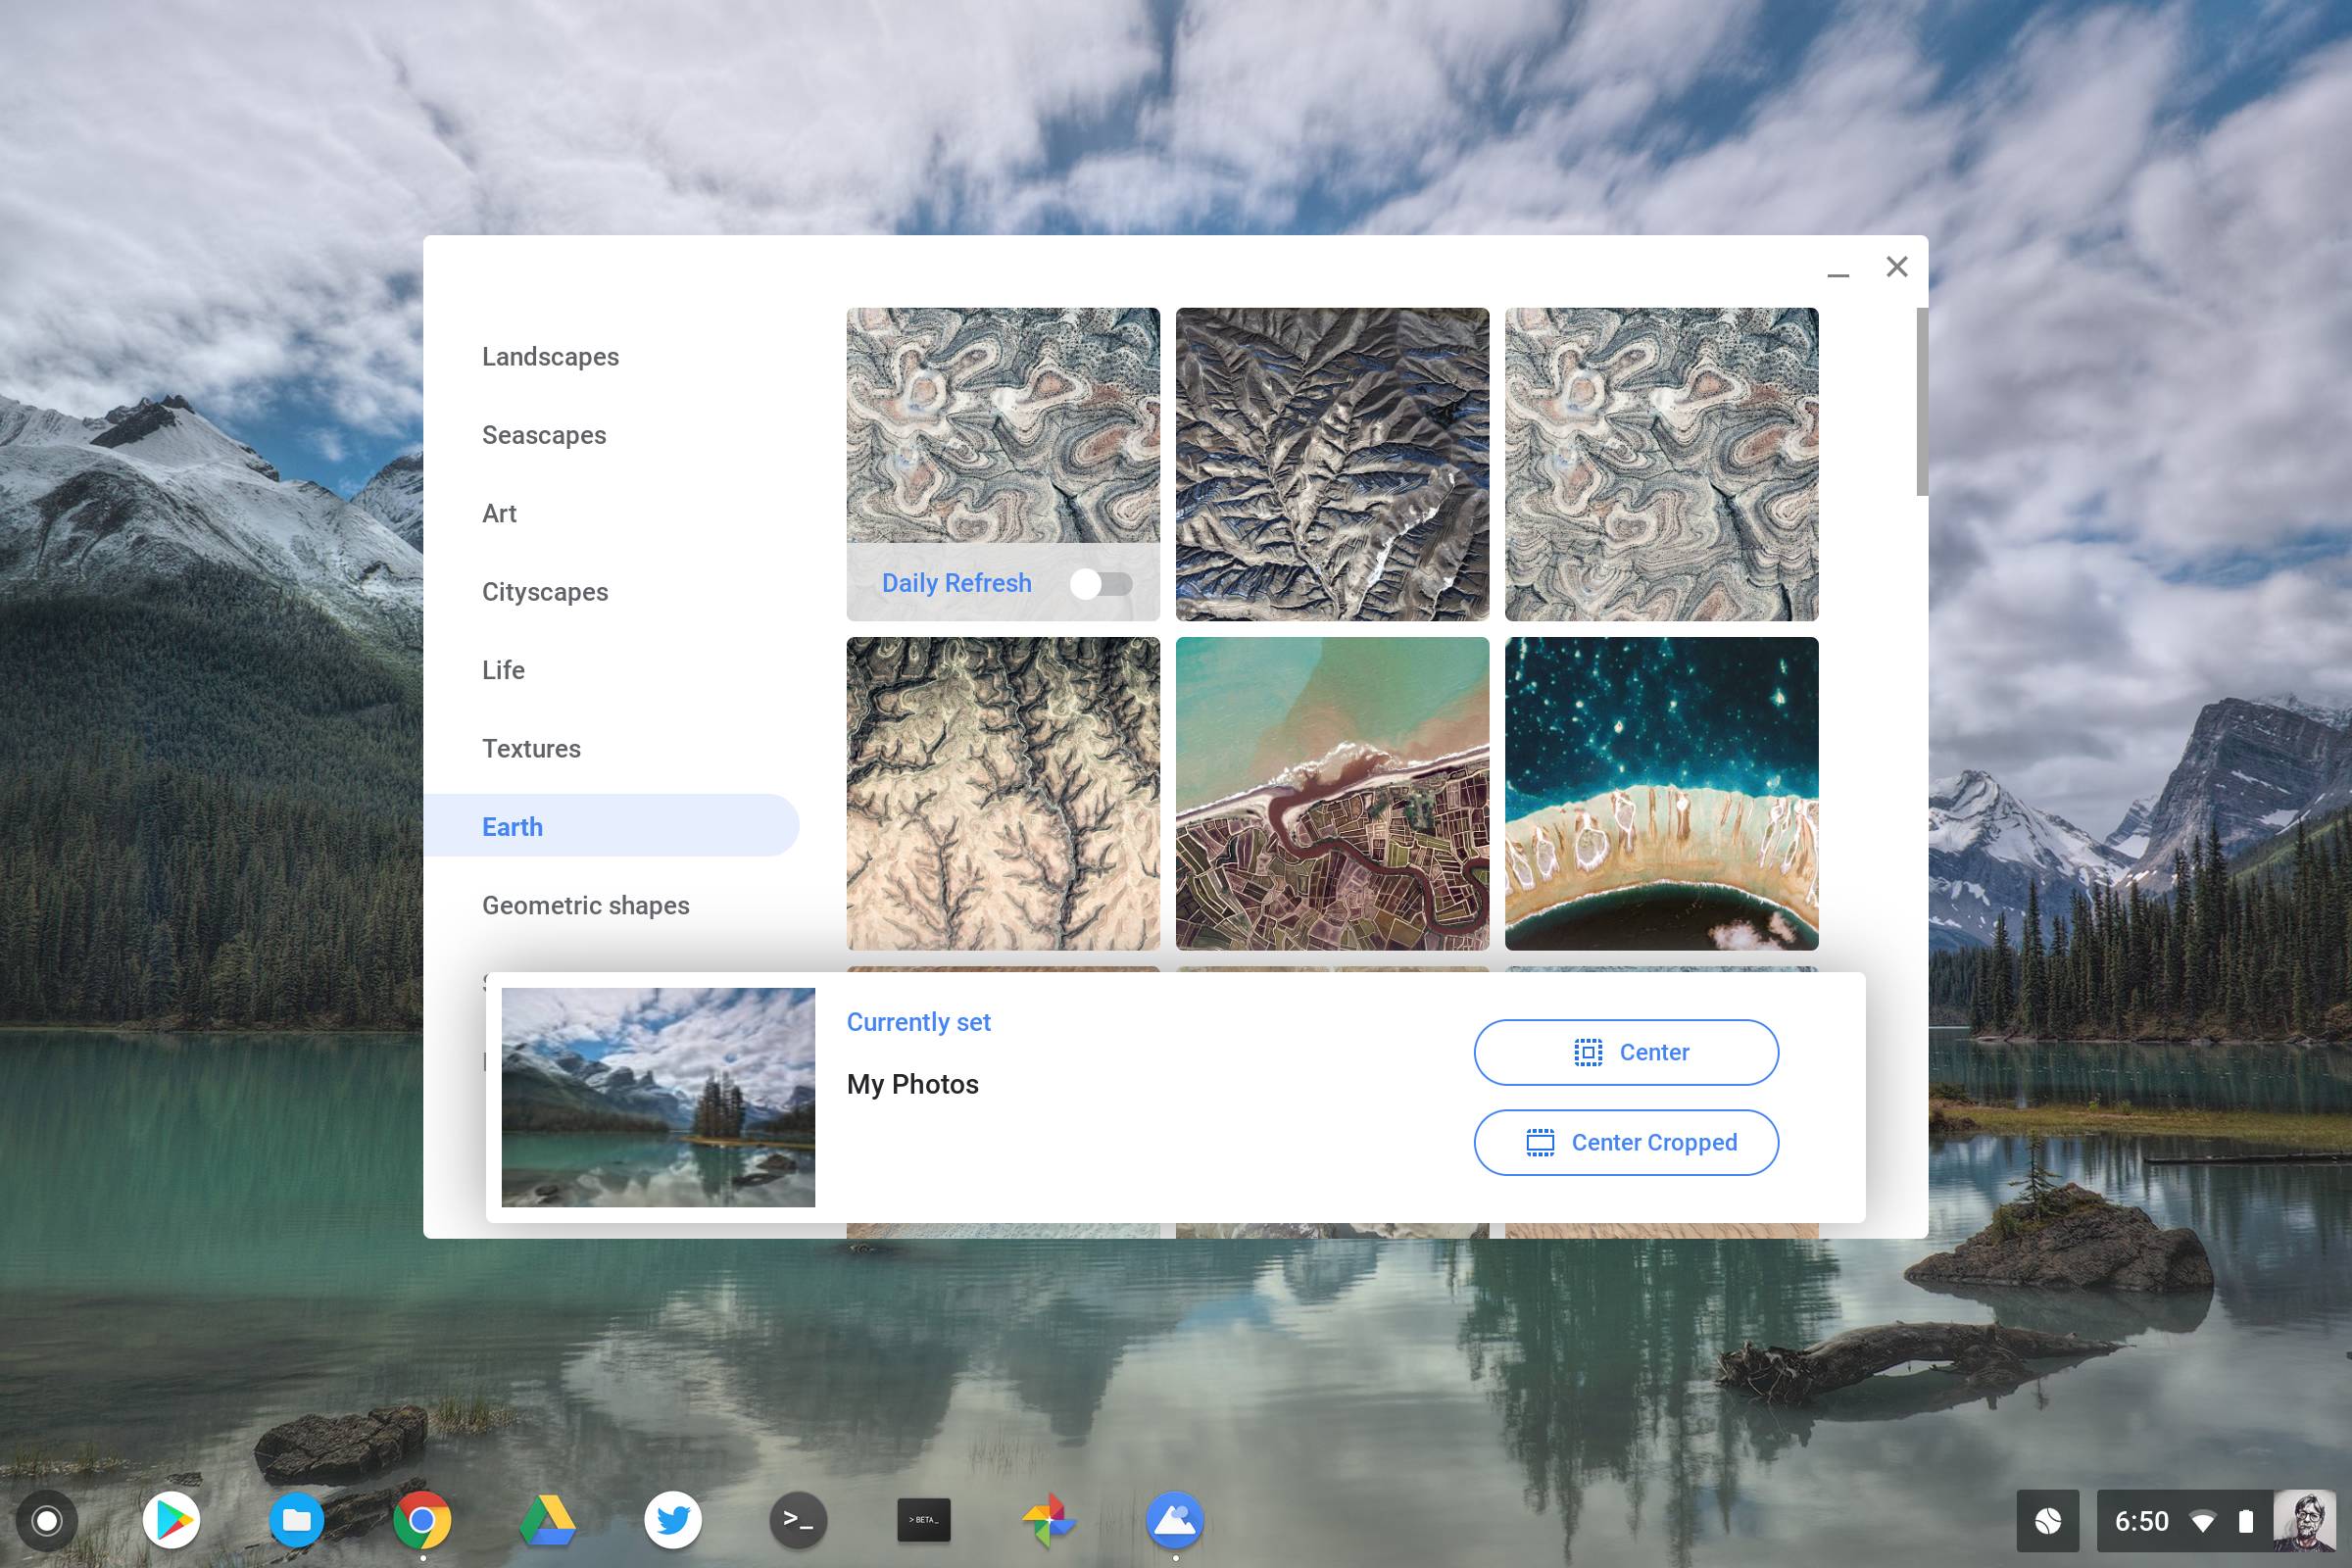Open Google Photos pinwheel icon

click(1048, 1520)
